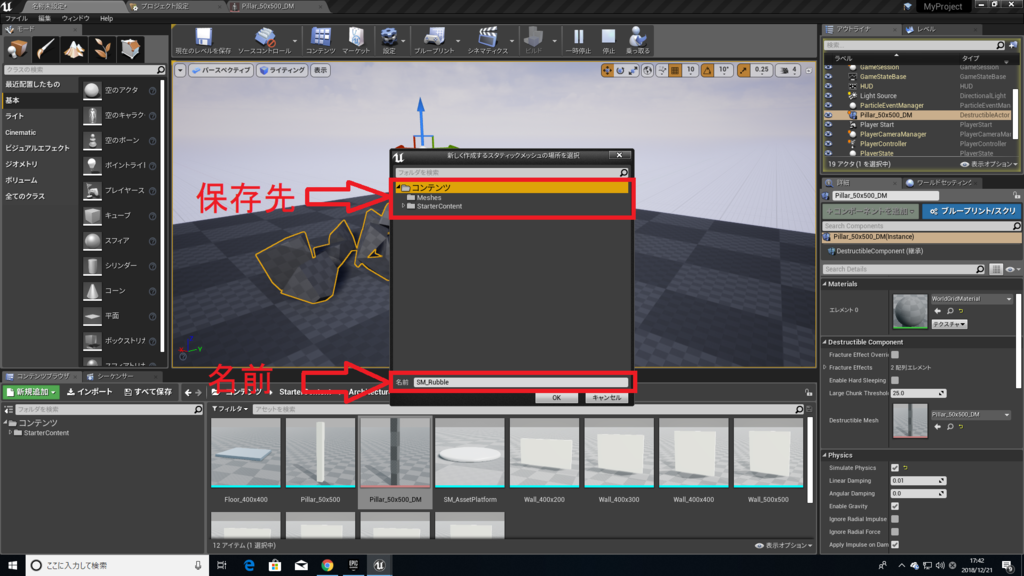Click Blueprint/Add Script button in Details
The height and width of the screenshot is (576, 1024).
pos(971,211)
